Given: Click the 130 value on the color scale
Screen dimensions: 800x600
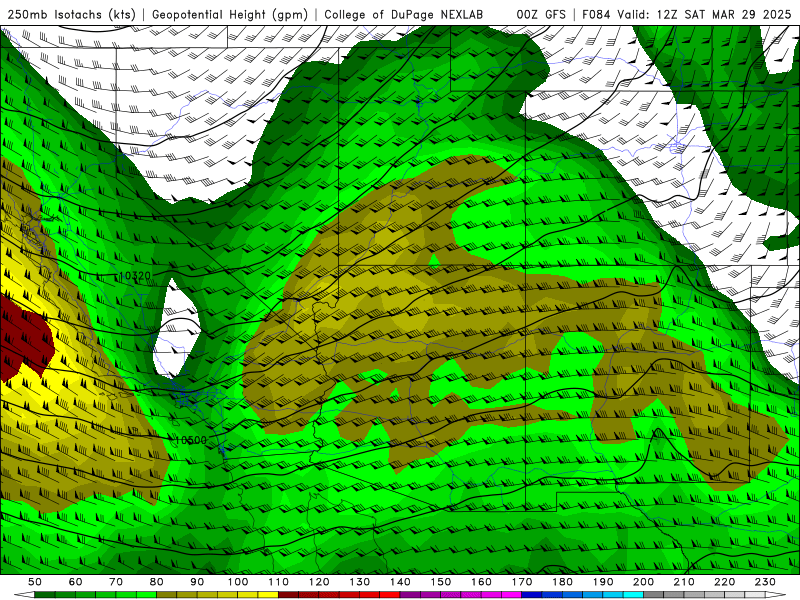Looking at the screenshot, I should click(x=360, y=582).
